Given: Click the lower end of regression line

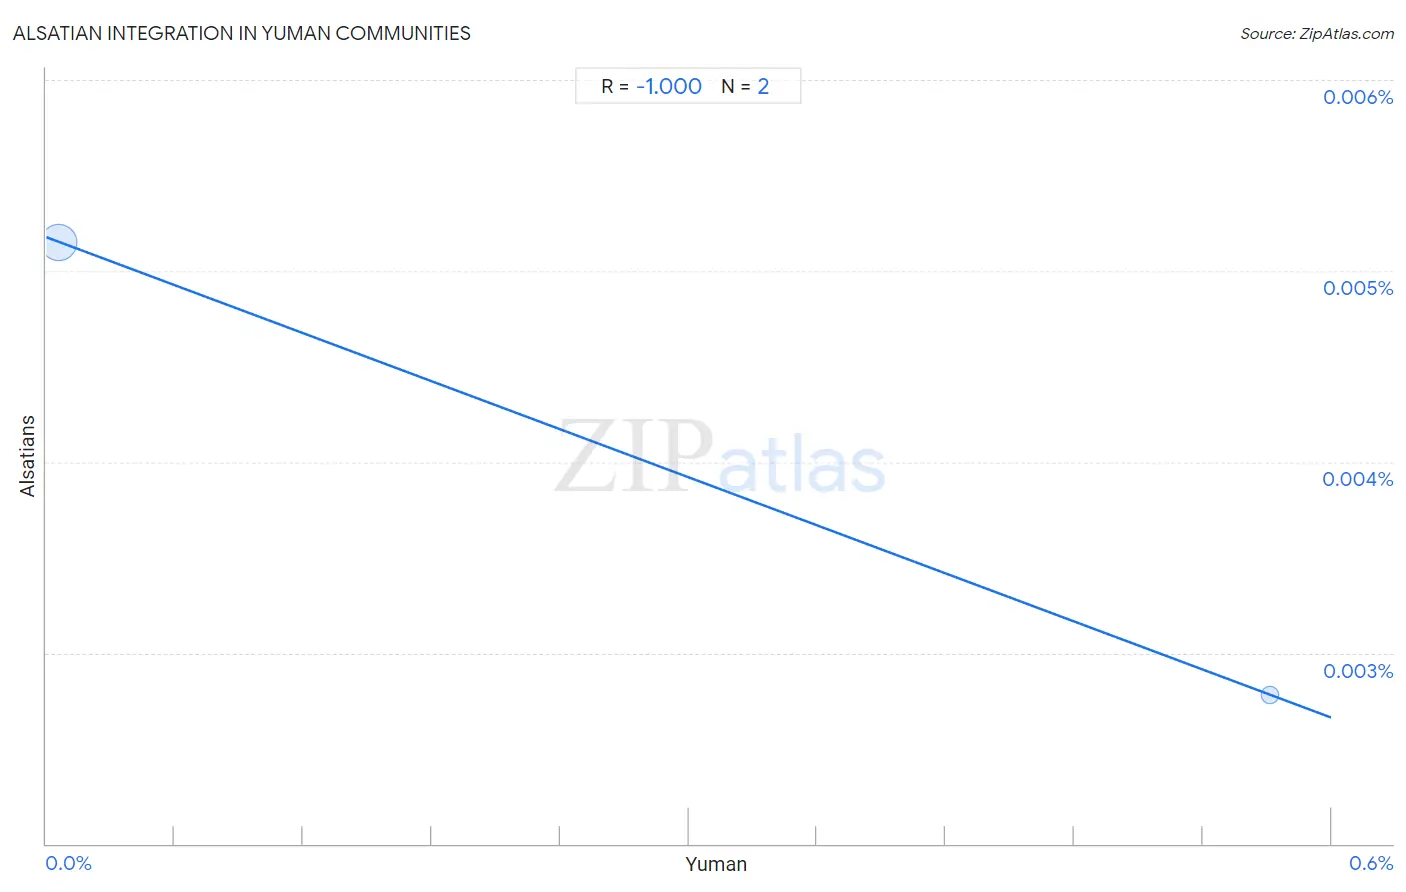Looking at the screenshot, I should (x=1329, y=716).
